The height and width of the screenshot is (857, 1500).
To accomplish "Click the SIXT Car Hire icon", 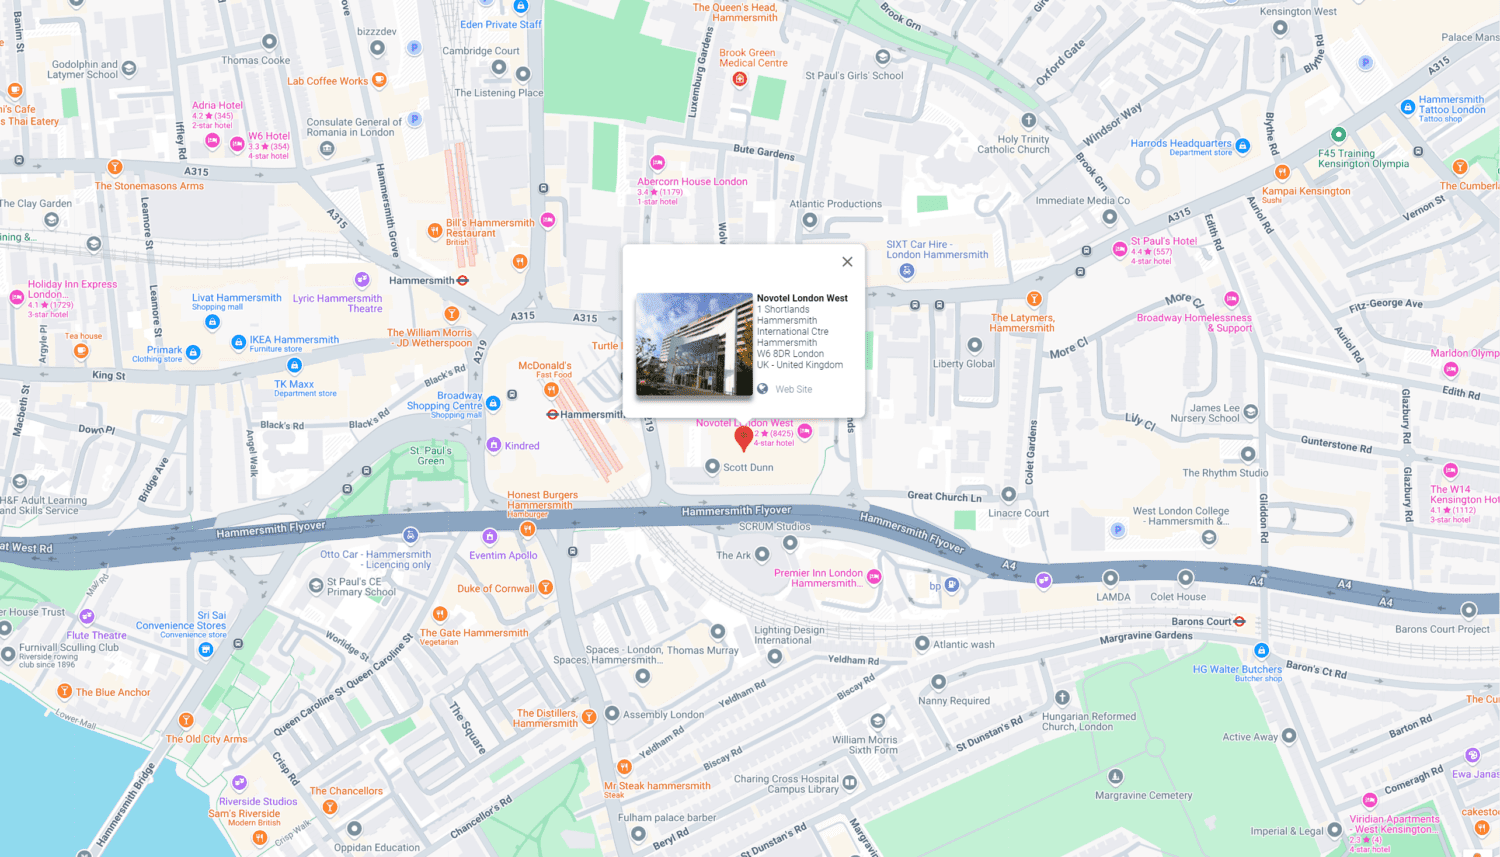I will tap(907, 271).
